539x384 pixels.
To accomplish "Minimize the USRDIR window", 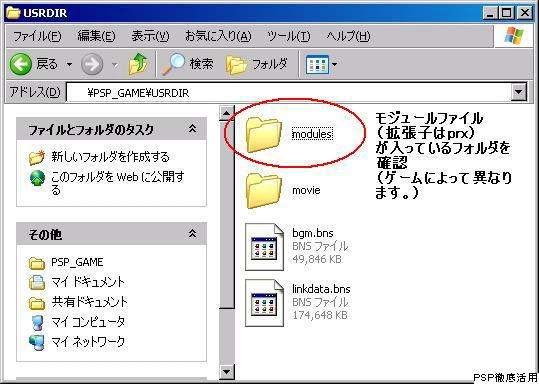I will (490, 13).
